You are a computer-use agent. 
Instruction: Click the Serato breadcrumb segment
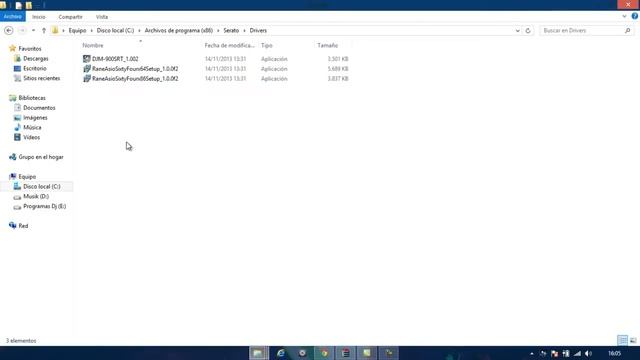[x=231, y=31]
